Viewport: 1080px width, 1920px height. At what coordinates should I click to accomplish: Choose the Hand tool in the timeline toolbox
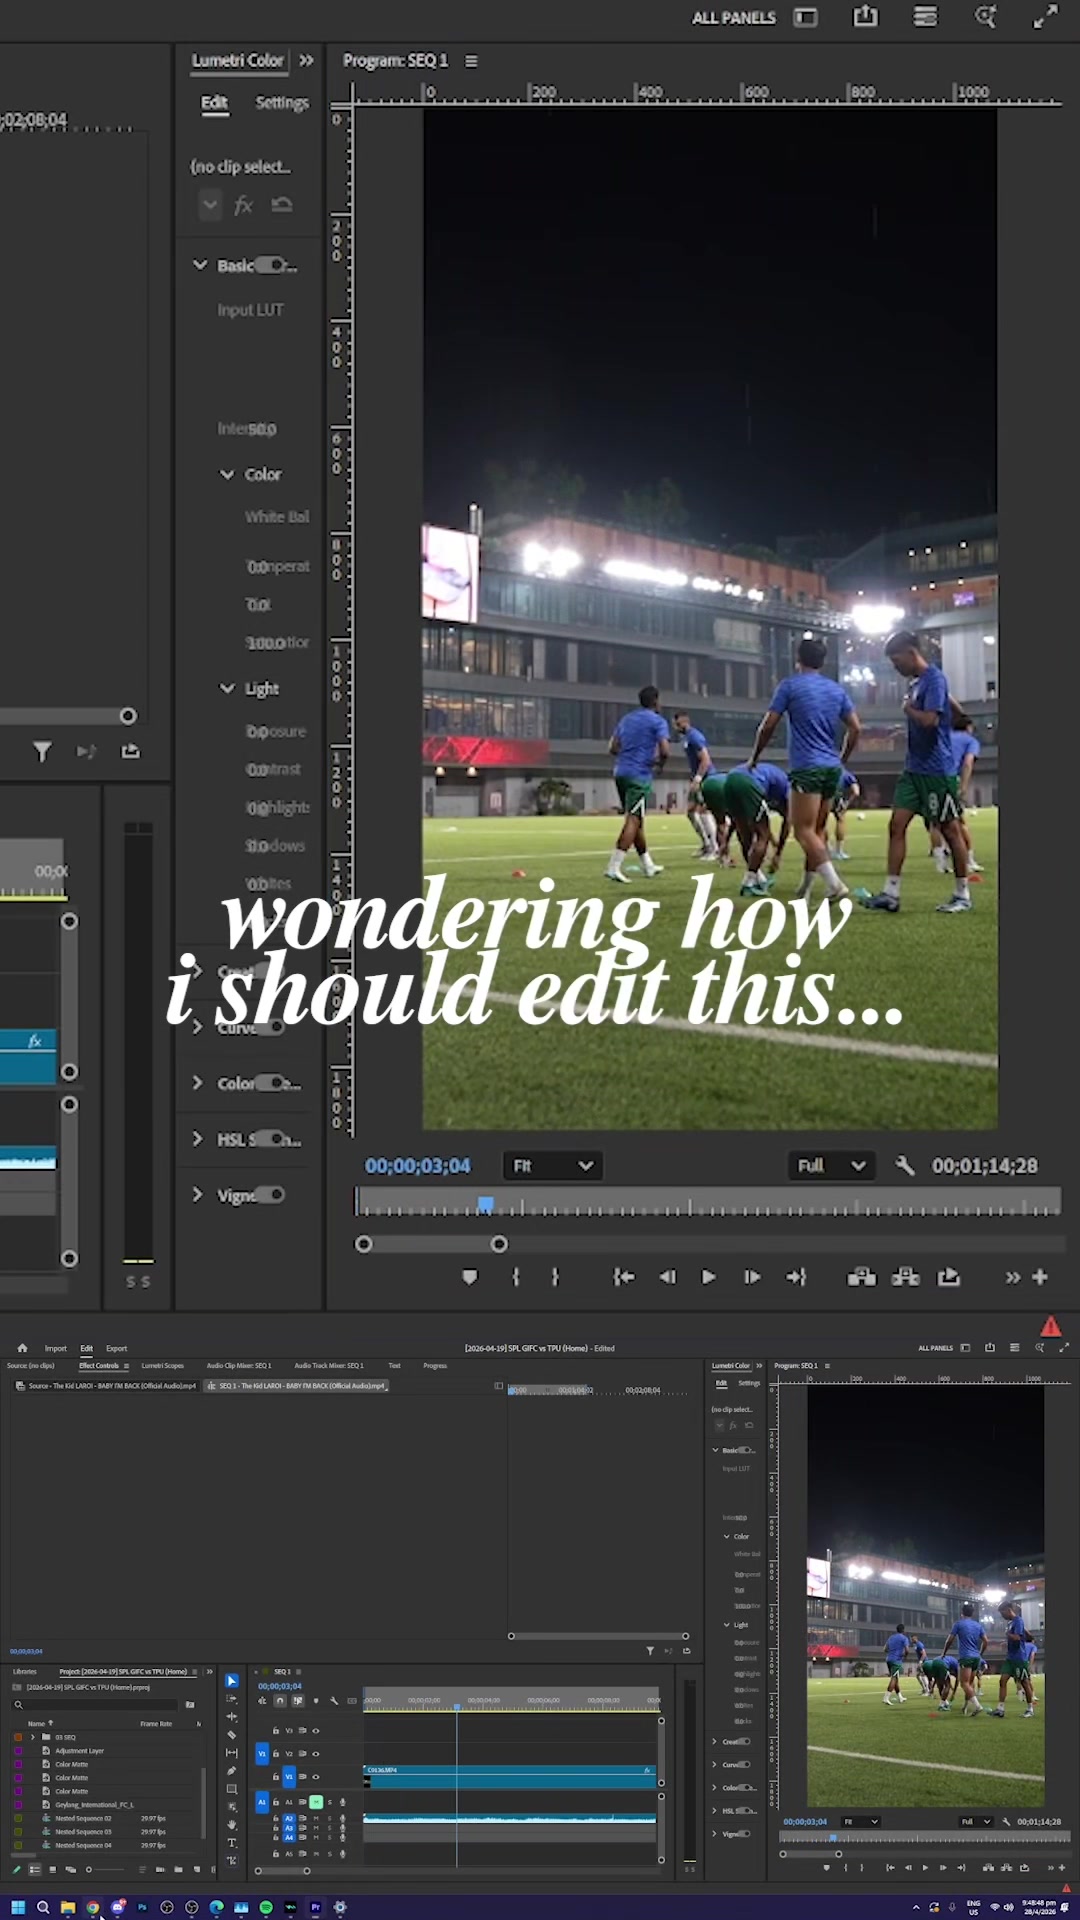click(232, 1825)
